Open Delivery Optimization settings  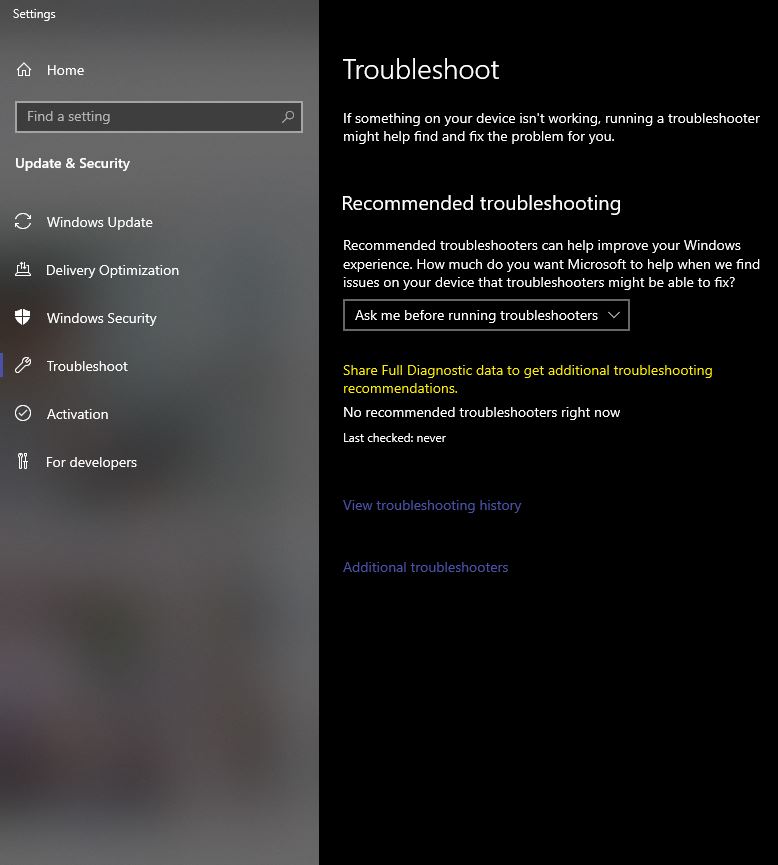click(112, 270)
